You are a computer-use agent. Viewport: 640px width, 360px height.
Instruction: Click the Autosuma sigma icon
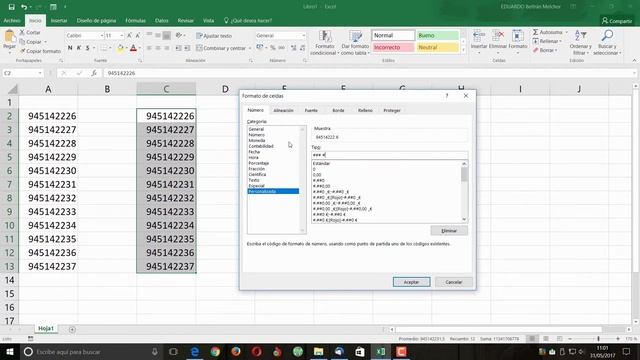(x=535, y=32)
